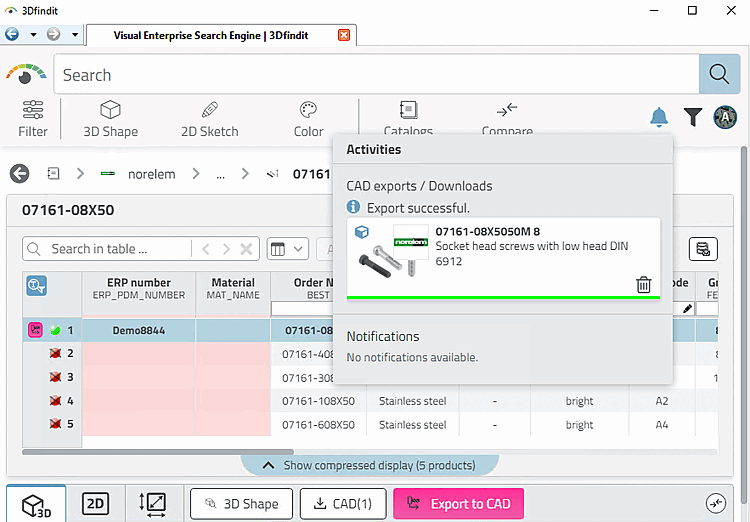Screen dimensions: 750x522
Task: Click the CAD(1) download button
Action: 343,503
